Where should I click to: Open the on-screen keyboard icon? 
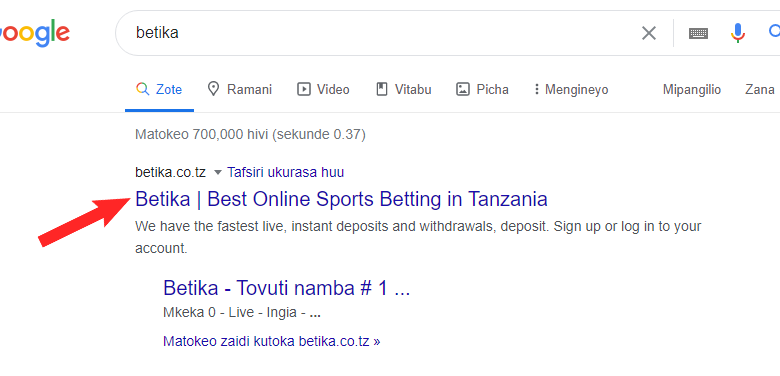coord(698,33)
